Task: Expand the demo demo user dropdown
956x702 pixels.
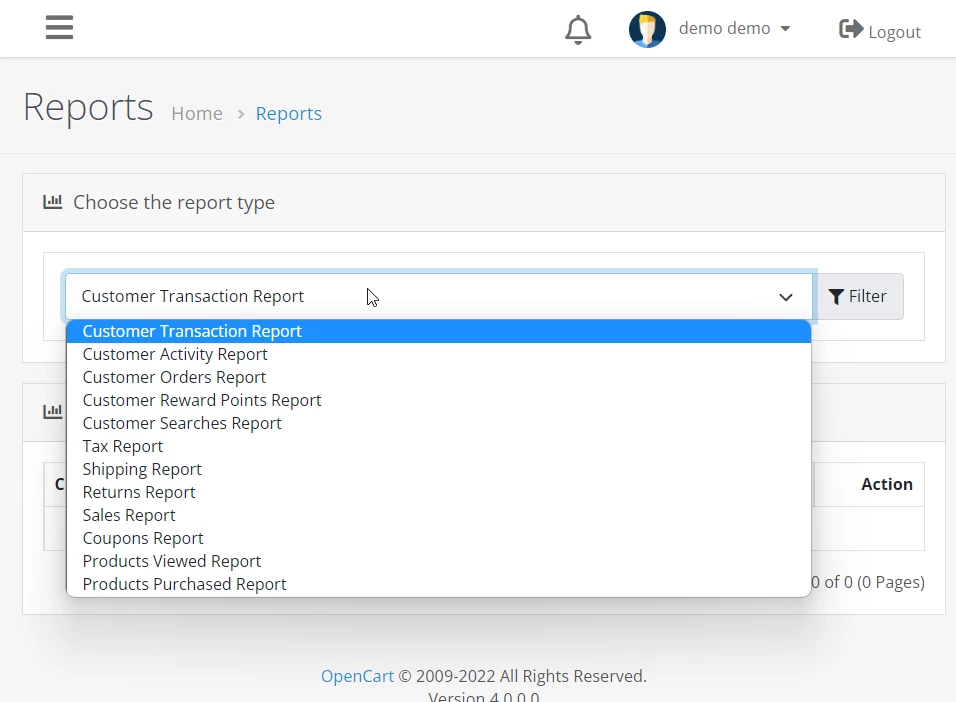Action: pyautogui.click(x=734, y=29)
